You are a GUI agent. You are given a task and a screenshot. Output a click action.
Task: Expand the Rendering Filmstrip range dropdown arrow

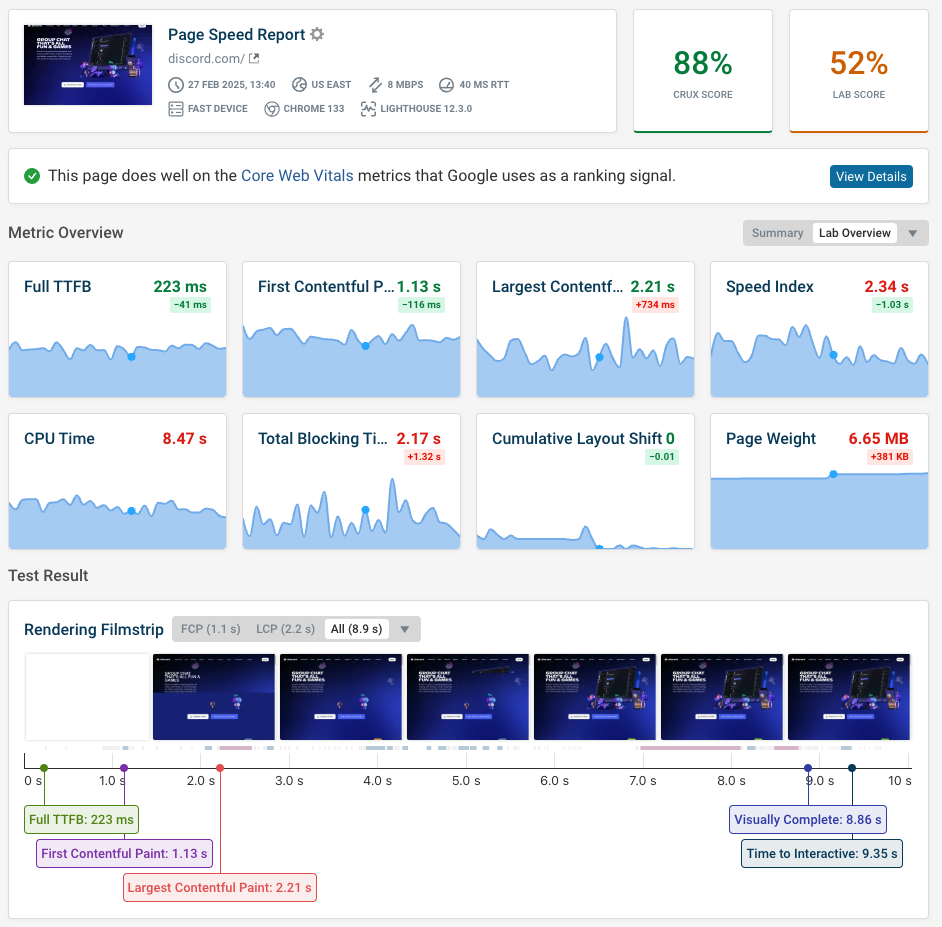tap(405, 629)
